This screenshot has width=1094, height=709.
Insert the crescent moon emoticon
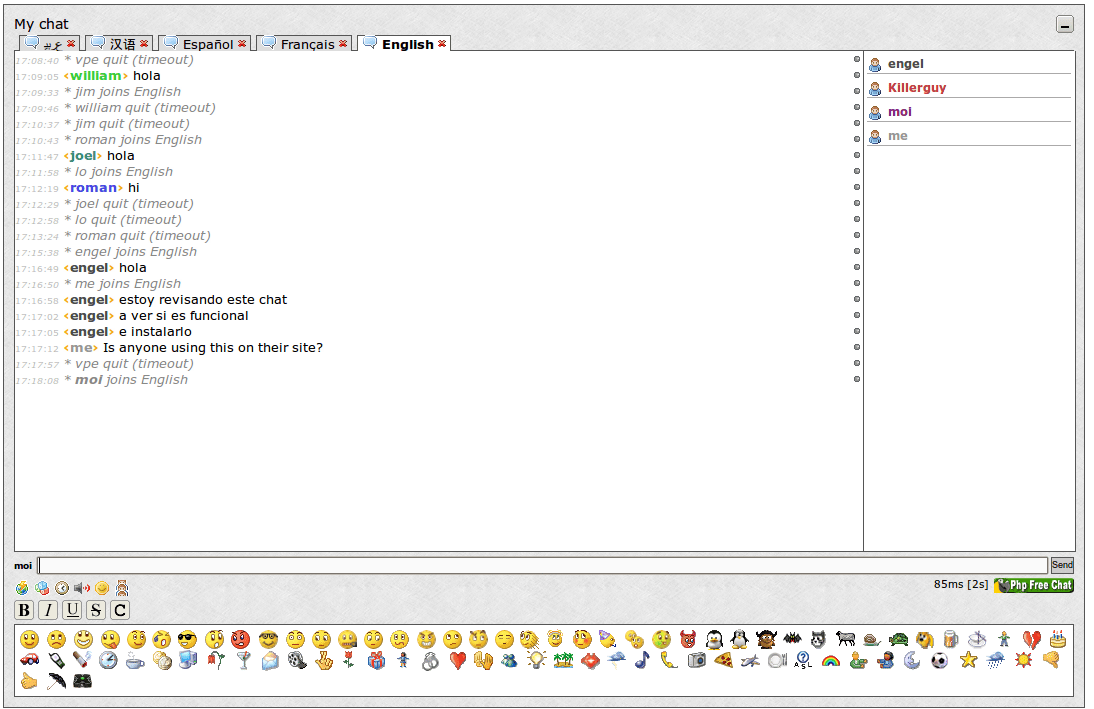(912, 660)
